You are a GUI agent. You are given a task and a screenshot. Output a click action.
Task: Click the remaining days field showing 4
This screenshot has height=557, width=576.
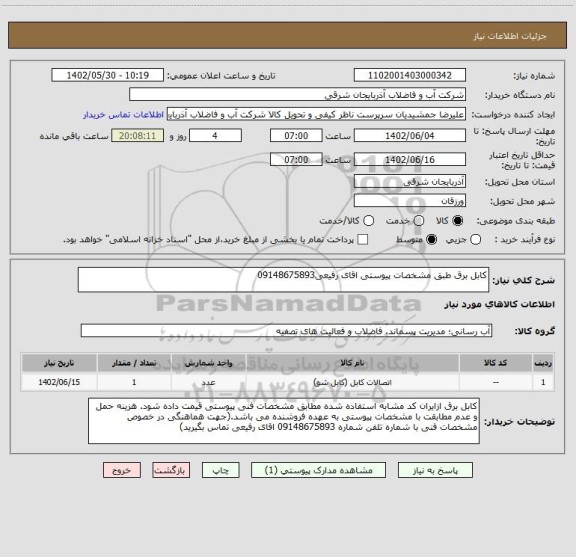pyautogui.click(x=215, y=136)
